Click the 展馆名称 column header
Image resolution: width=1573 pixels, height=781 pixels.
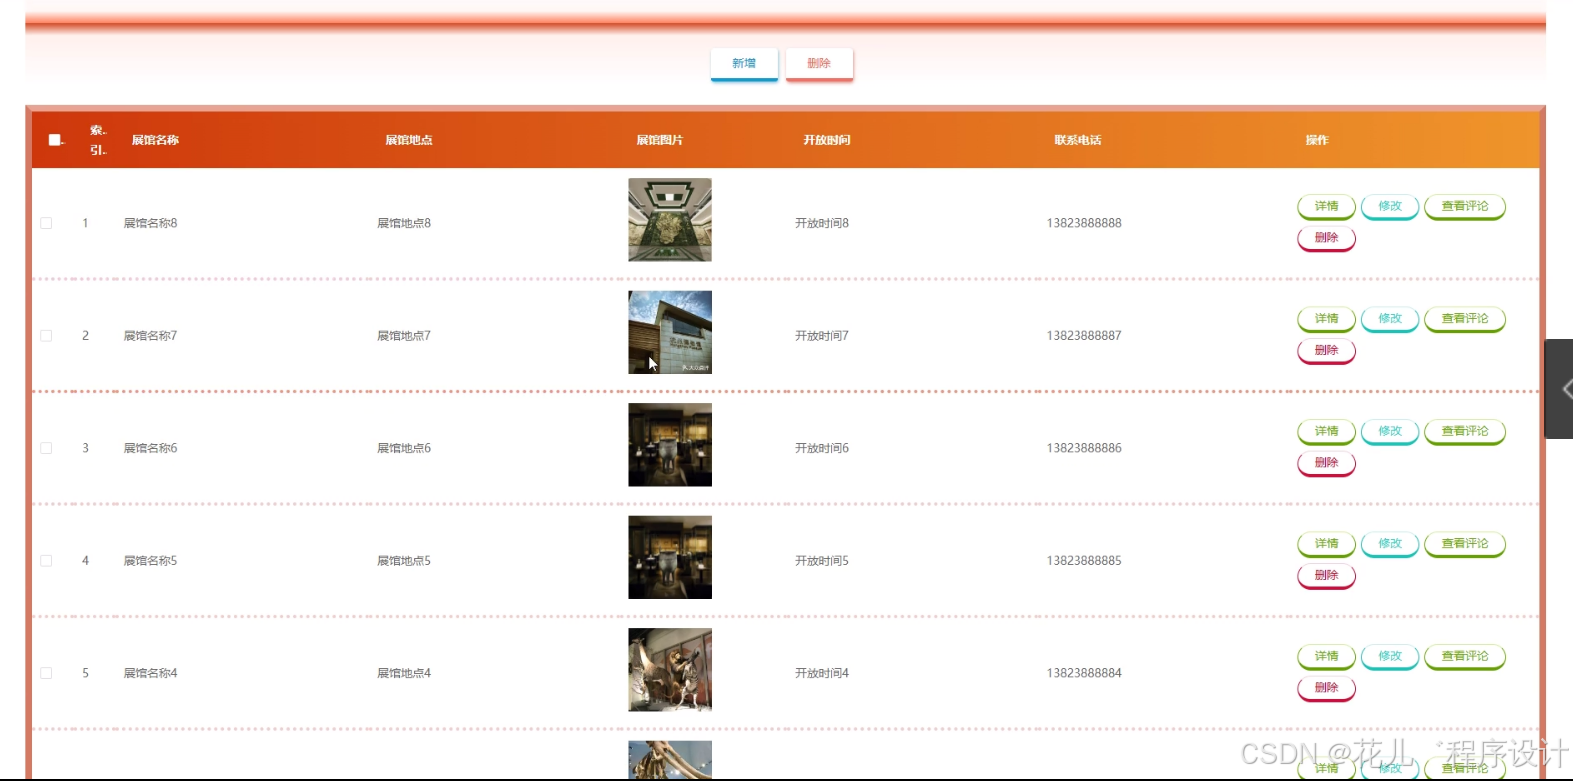(x=155, y=140)
